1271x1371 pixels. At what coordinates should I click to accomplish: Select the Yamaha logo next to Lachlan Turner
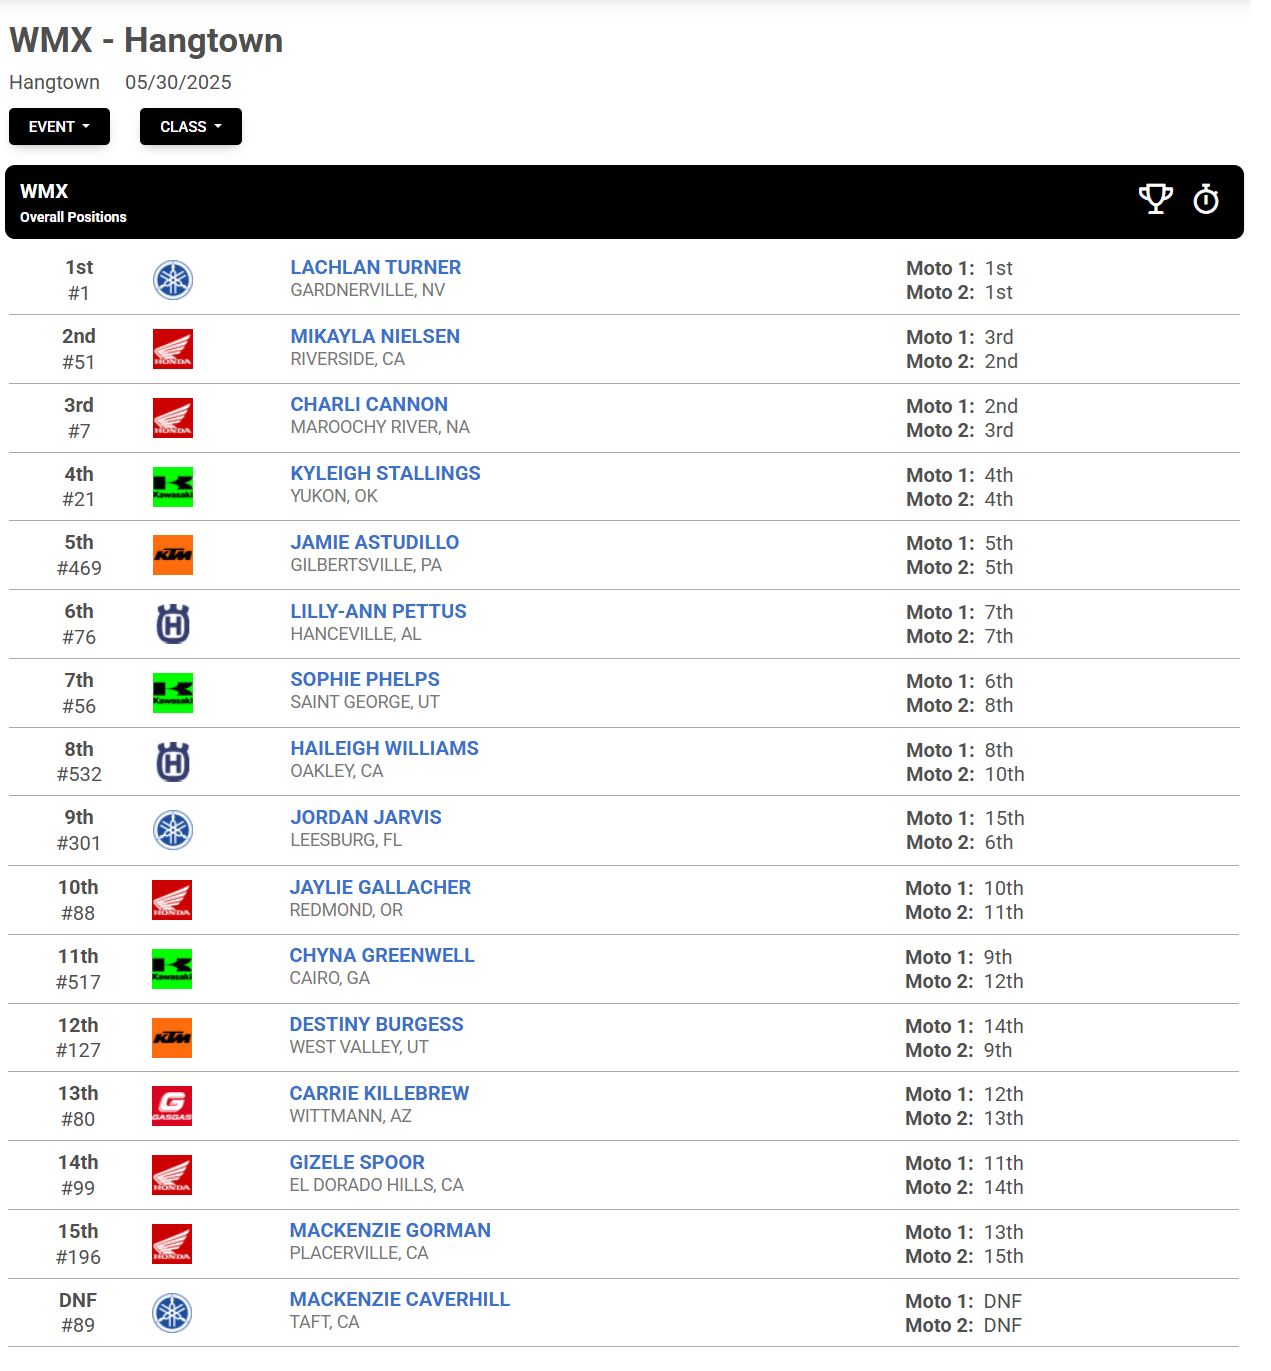coord(172,281)
